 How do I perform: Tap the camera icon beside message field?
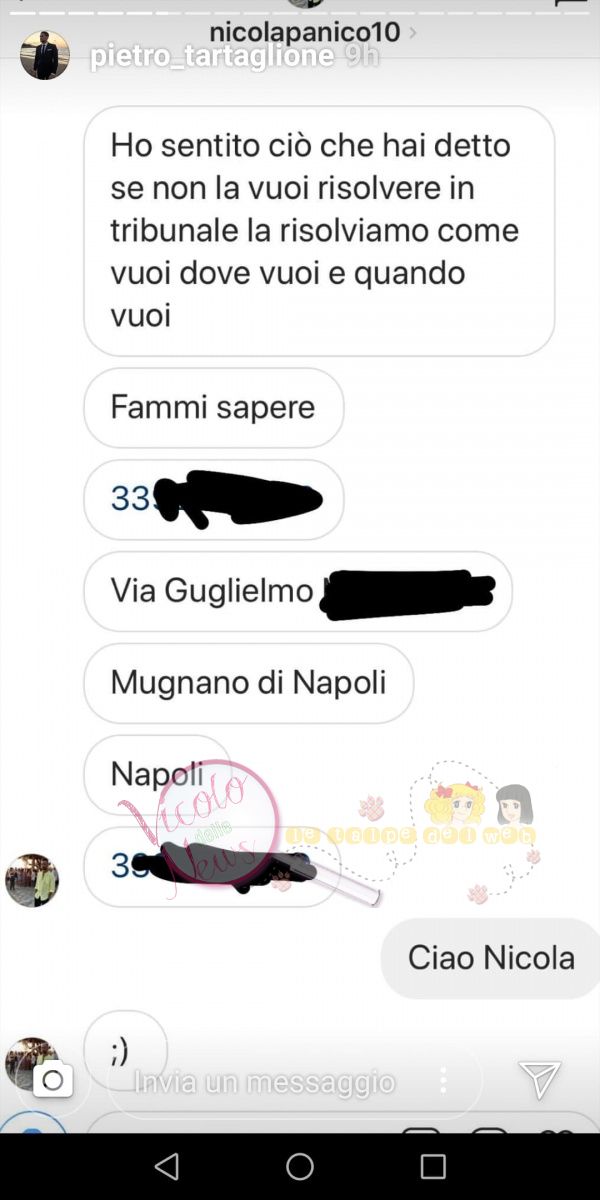point(53,1080)
